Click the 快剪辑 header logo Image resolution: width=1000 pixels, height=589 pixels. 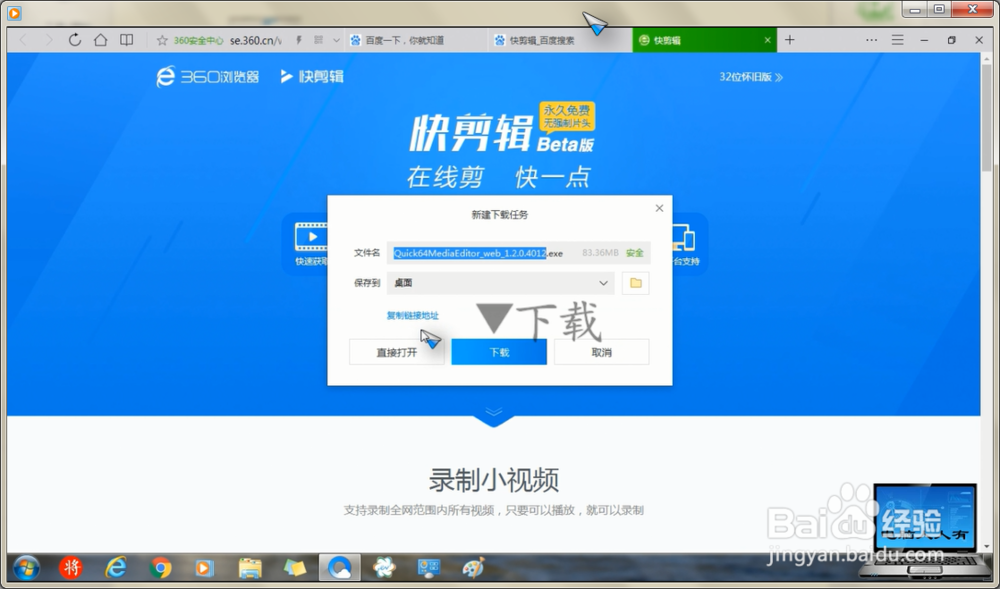312,76
